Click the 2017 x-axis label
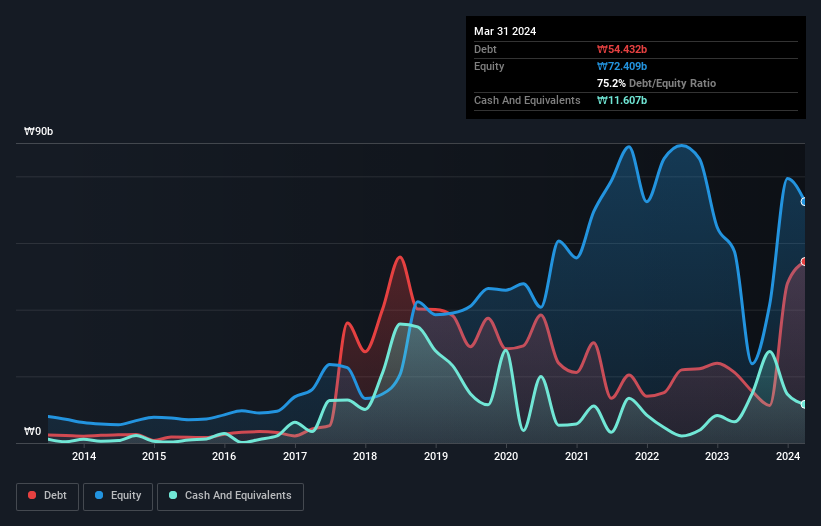821x526 pixels. 295,456
